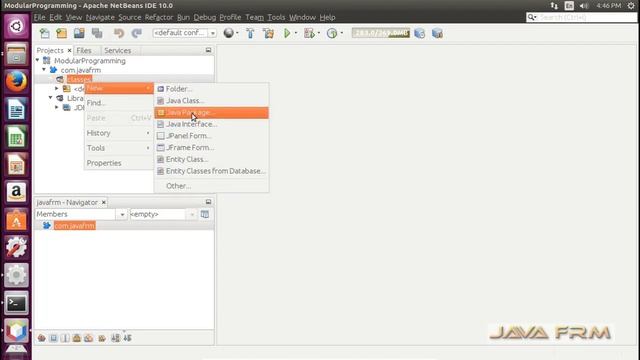Toggle Fully Qualified Names in Navigator
Viewport: 640px width, 360px height.
point(102,338)
